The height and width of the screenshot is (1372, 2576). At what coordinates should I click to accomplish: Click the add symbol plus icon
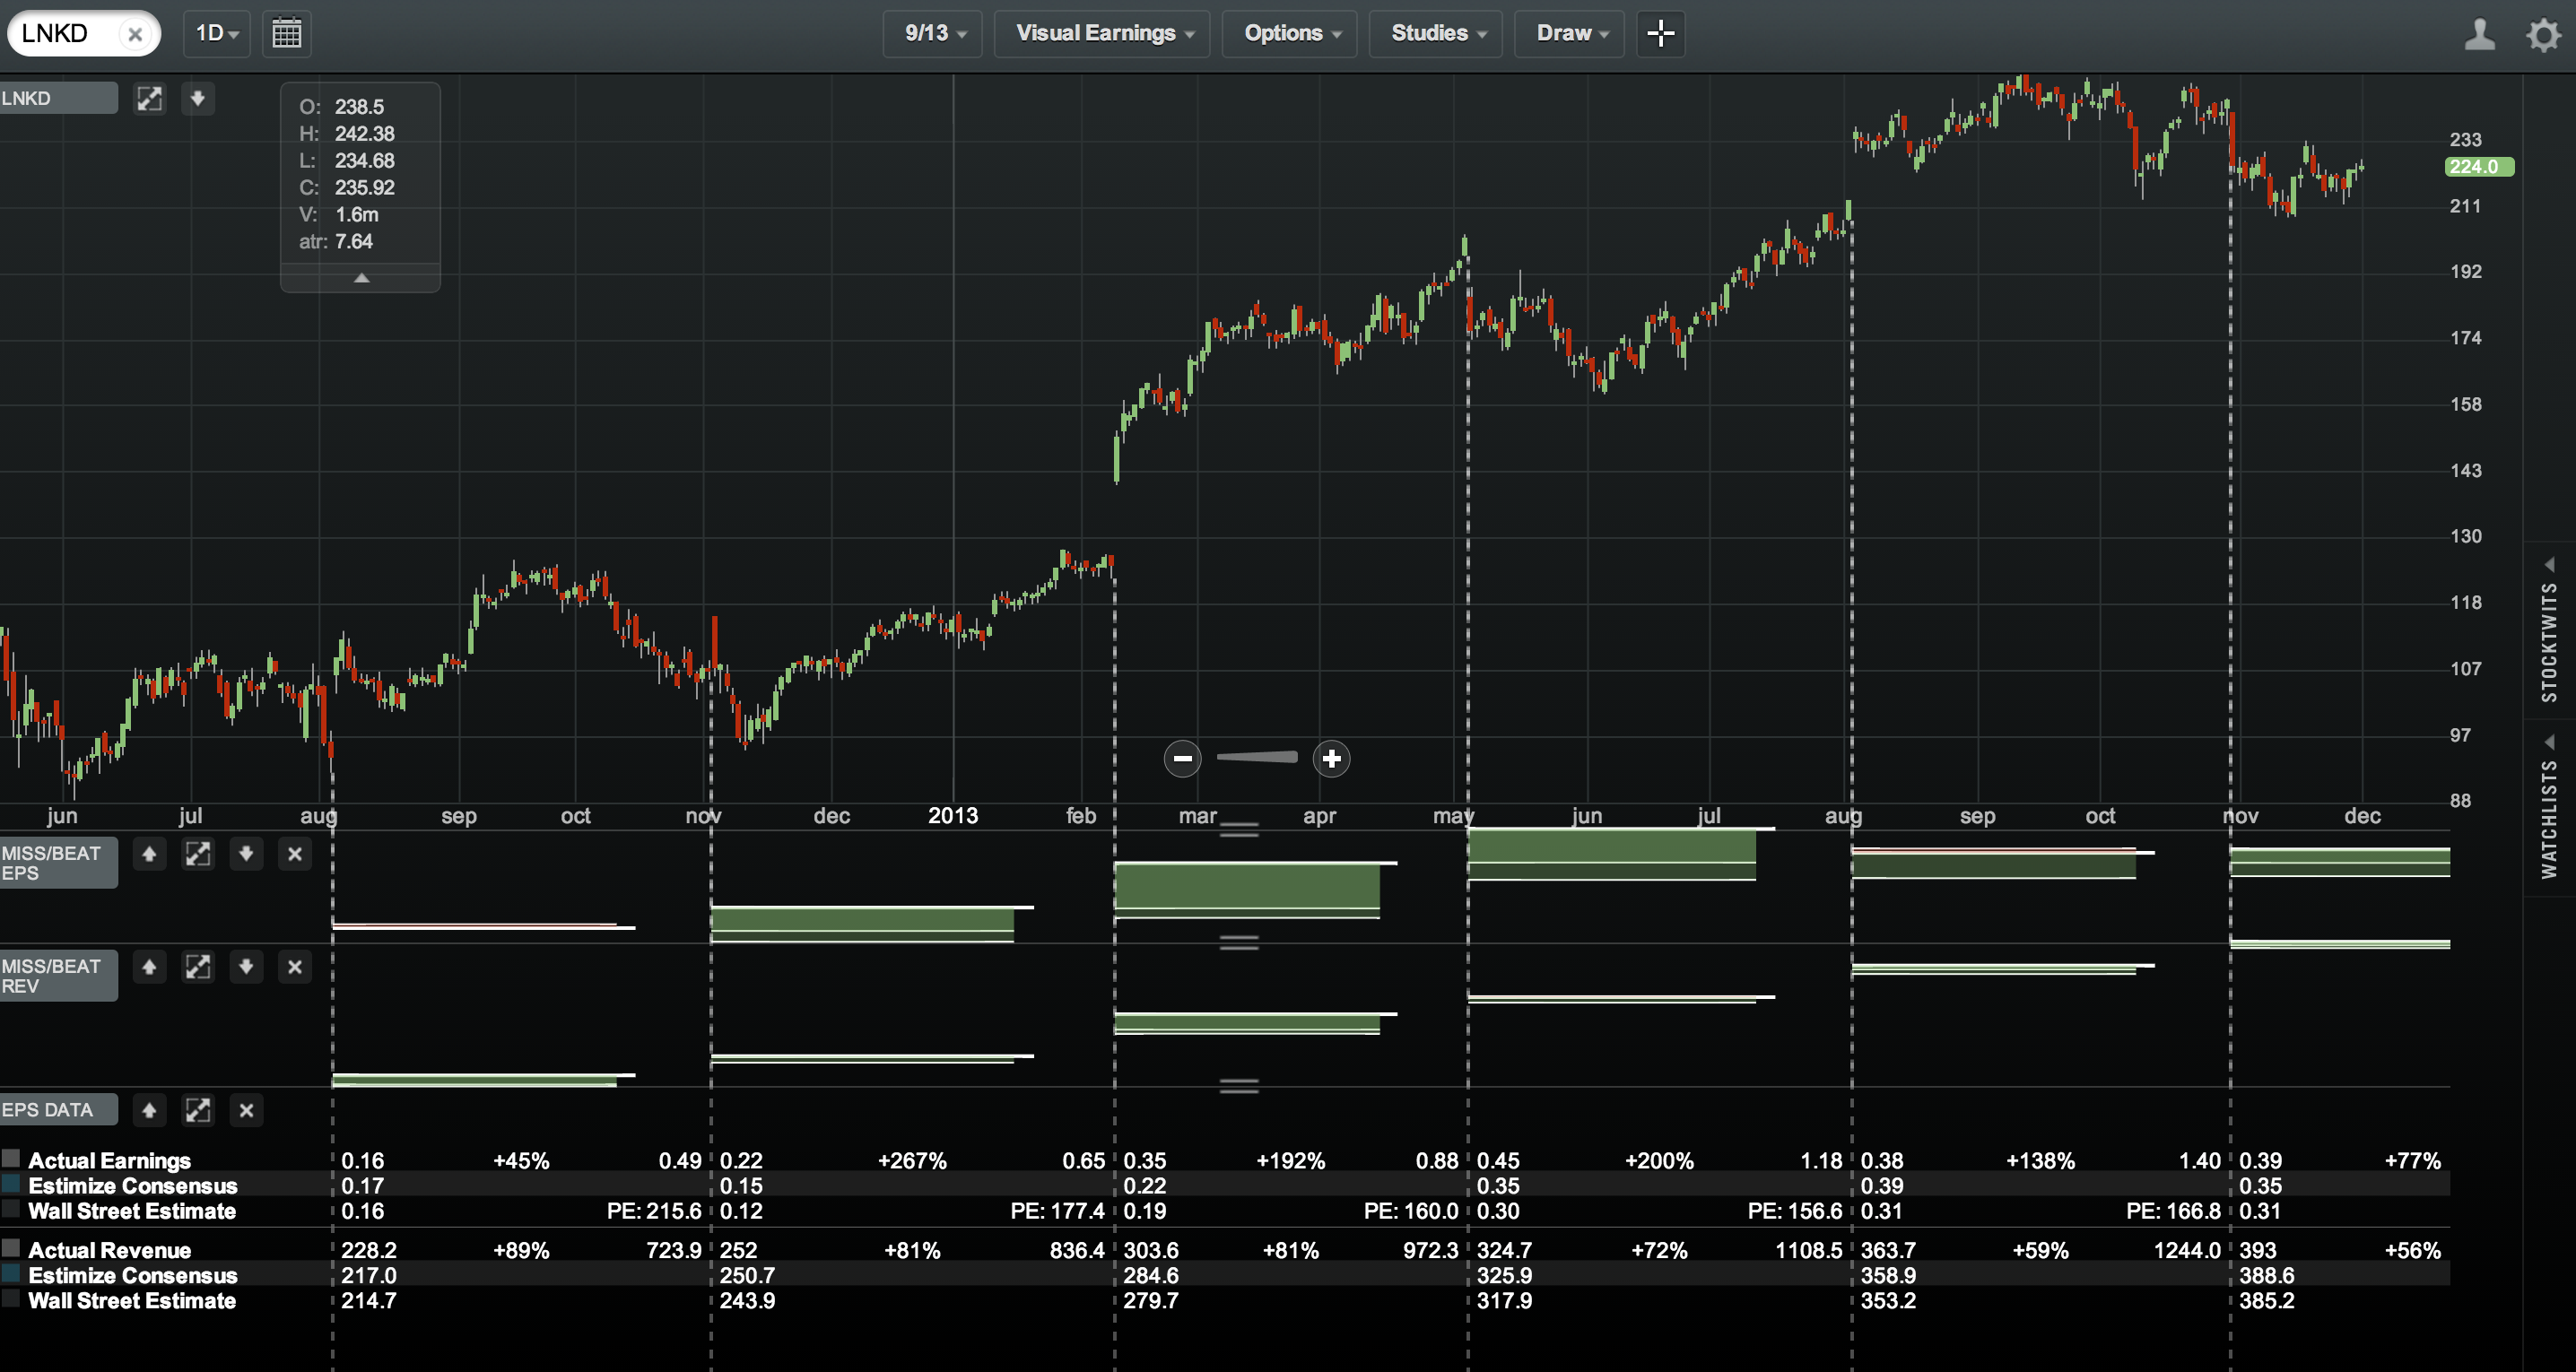(x=1661, y=30)
